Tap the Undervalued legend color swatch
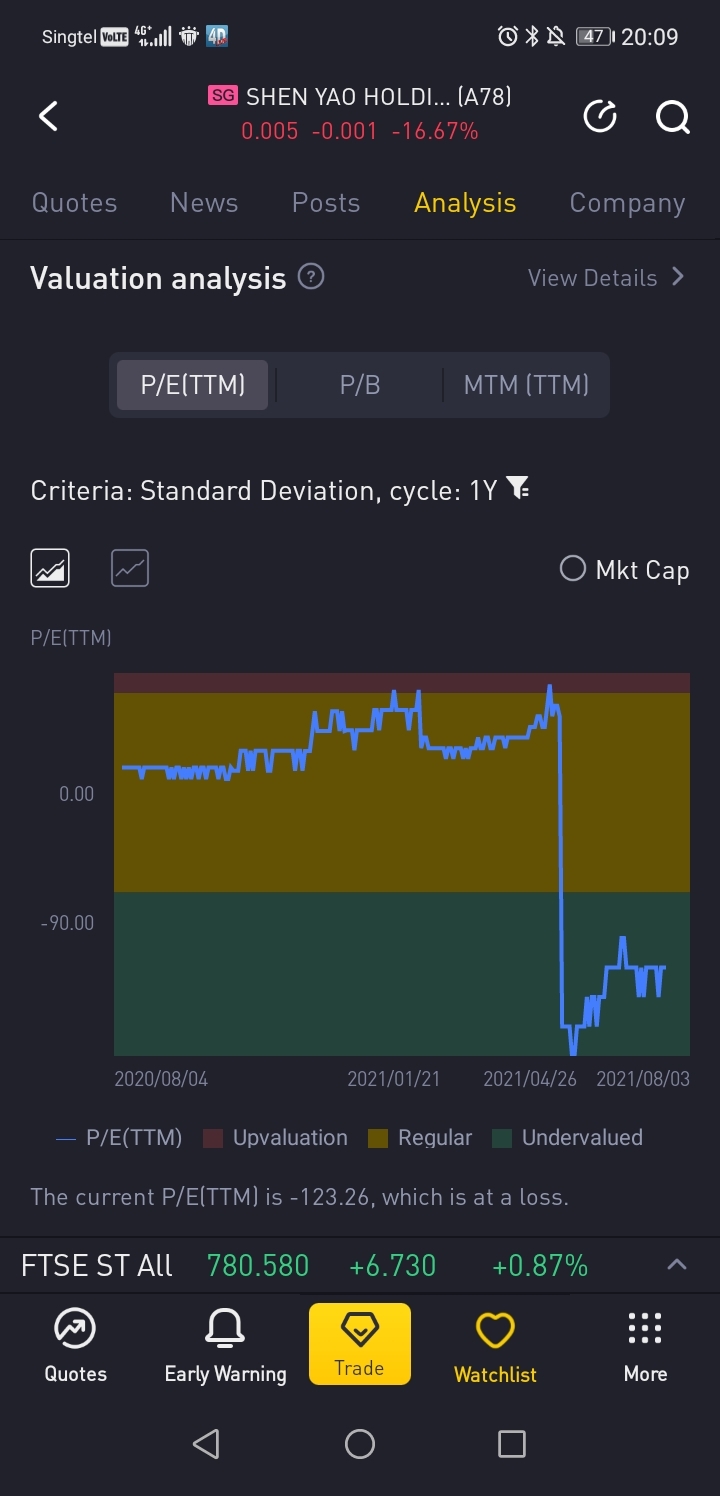720x1496 pixels. [x=502, y=1138]
